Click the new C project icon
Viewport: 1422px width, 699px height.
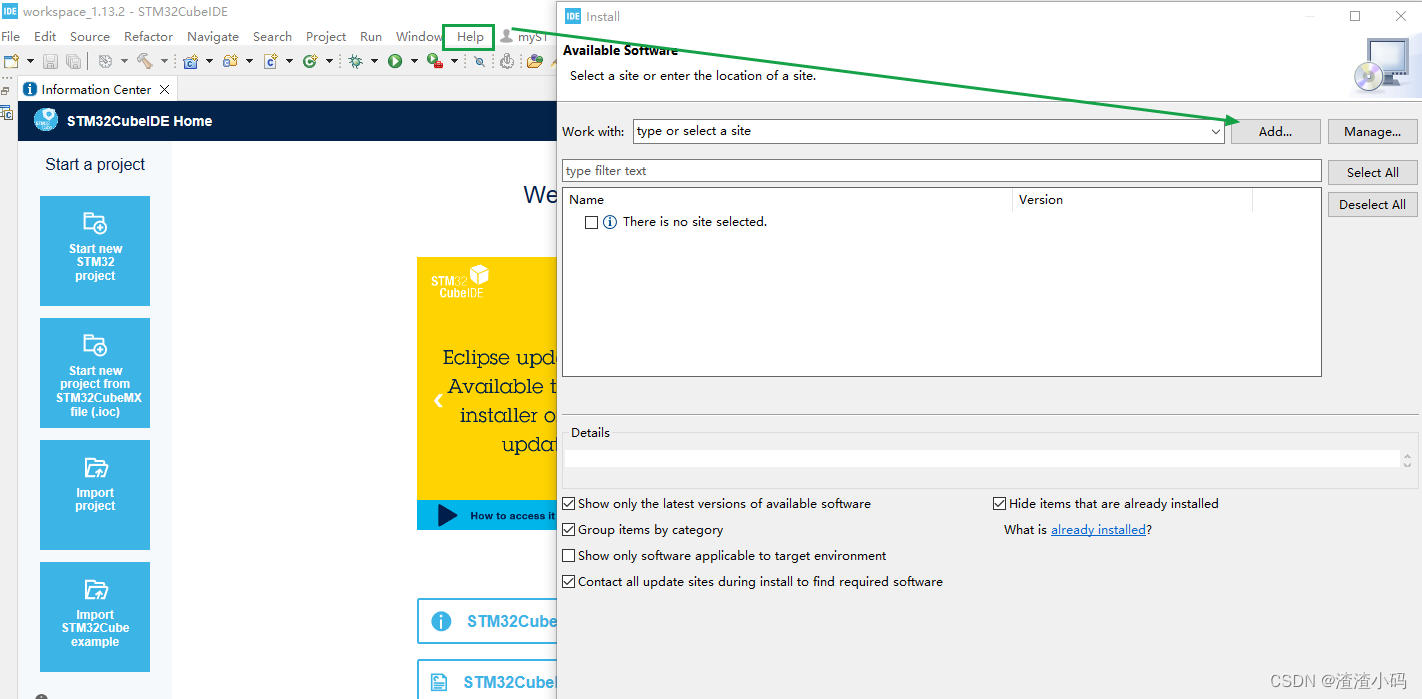191,61
